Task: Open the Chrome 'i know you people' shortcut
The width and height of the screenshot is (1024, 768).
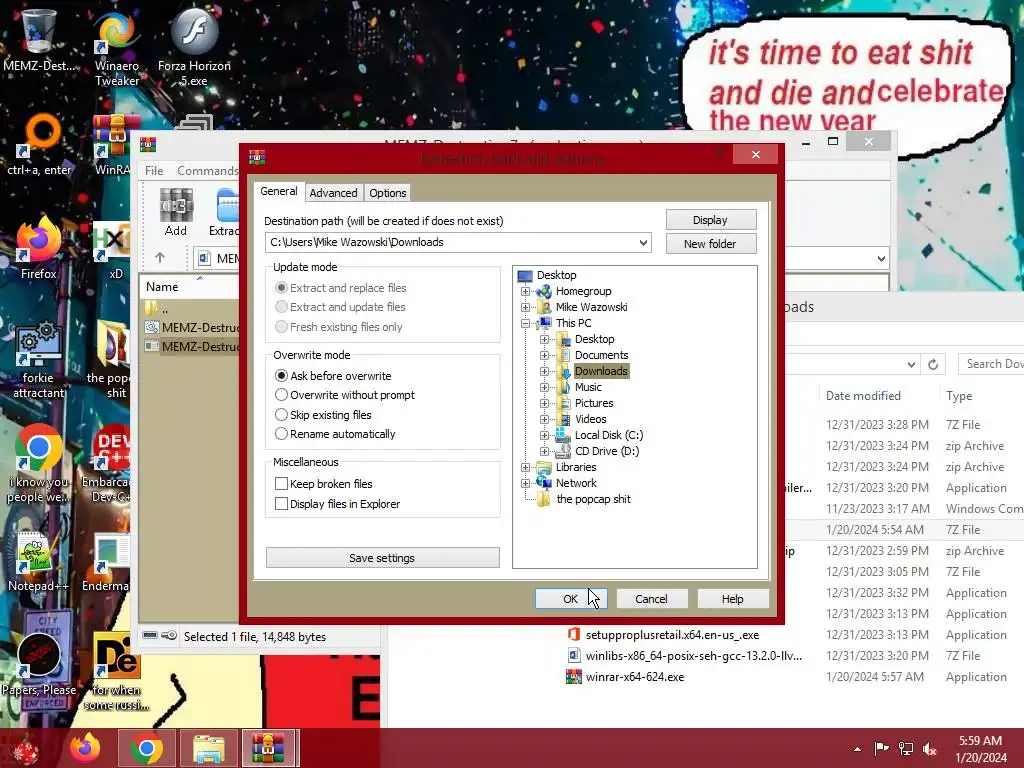Action: click(39, 464)
